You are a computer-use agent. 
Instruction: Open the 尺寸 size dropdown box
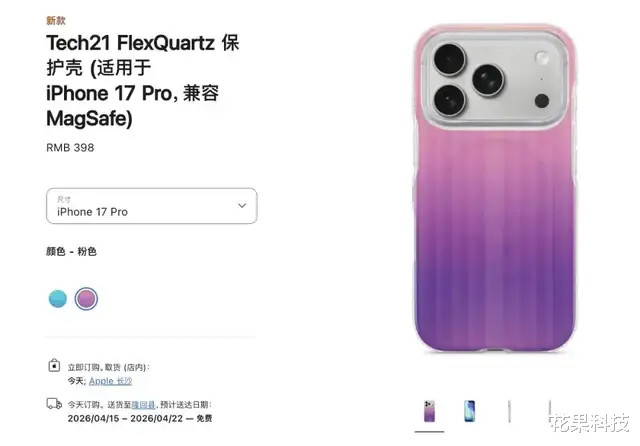click(x=151, y=206)
